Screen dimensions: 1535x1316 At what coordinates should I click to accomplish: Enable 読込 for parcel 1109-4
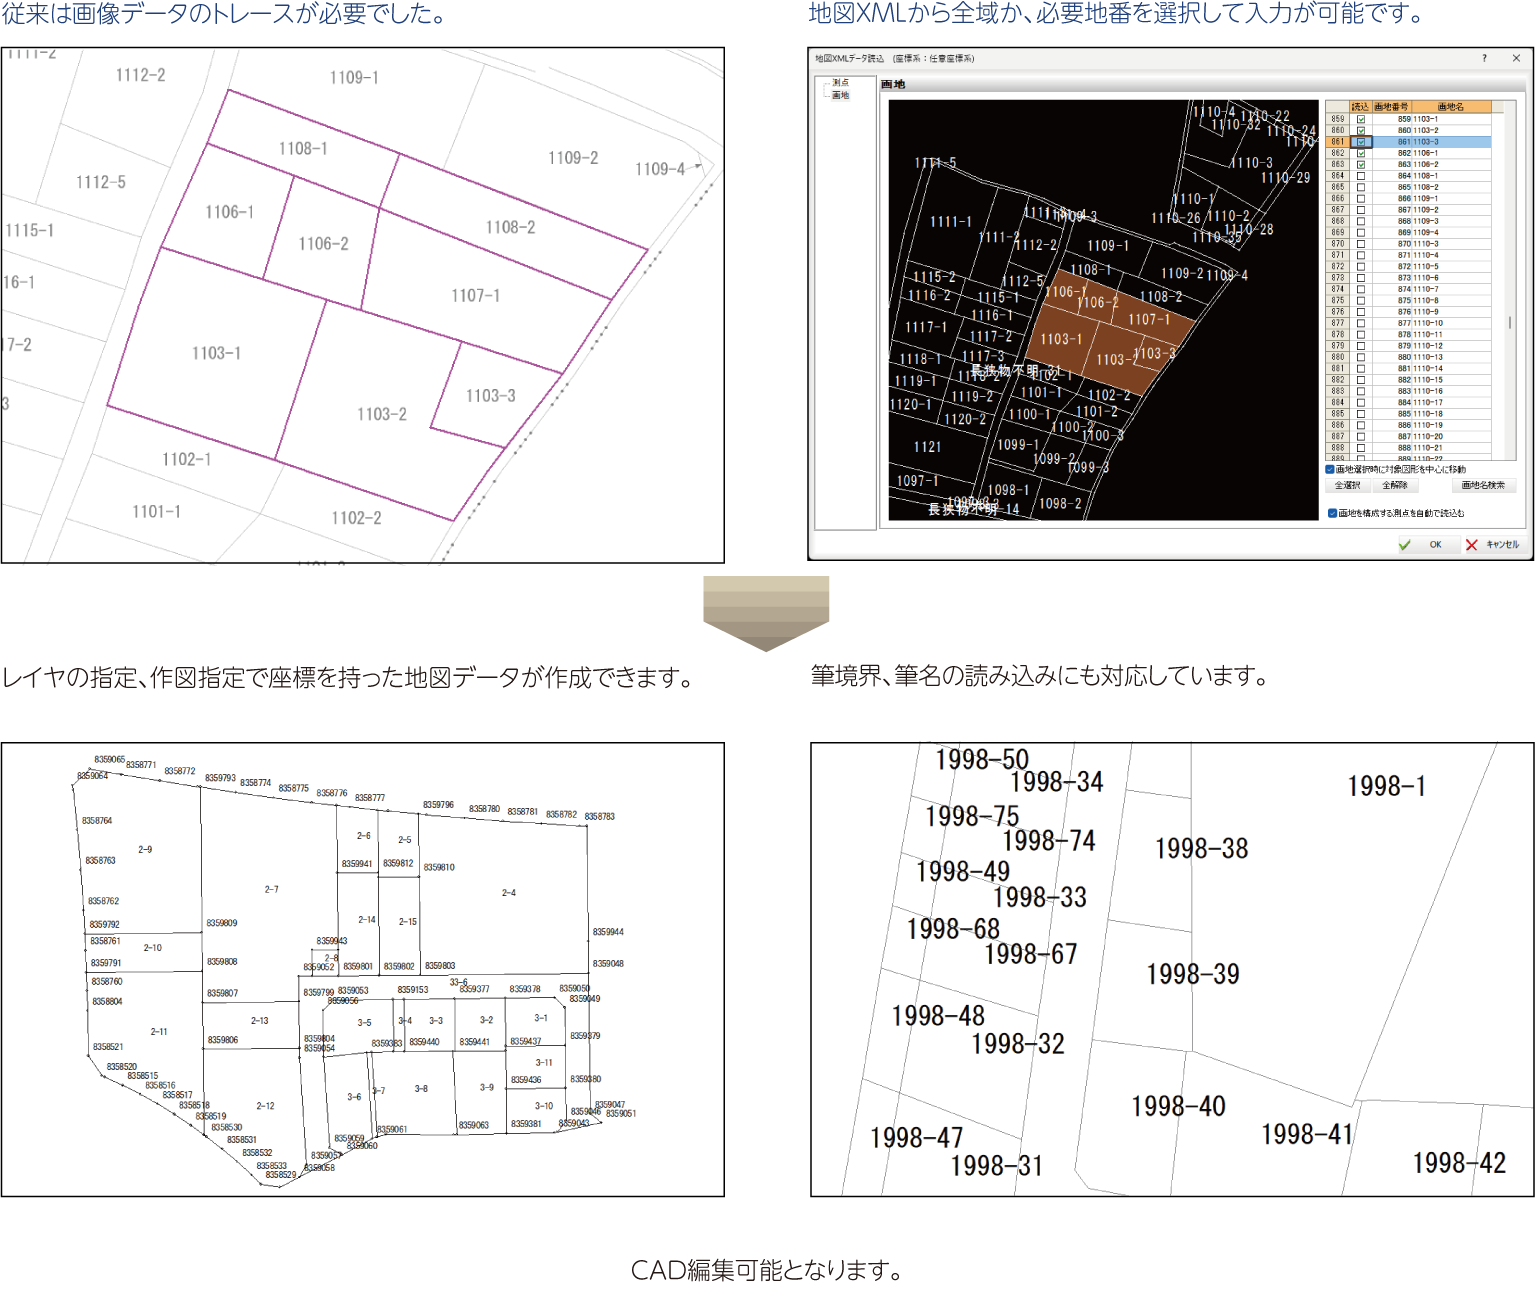1360,232
